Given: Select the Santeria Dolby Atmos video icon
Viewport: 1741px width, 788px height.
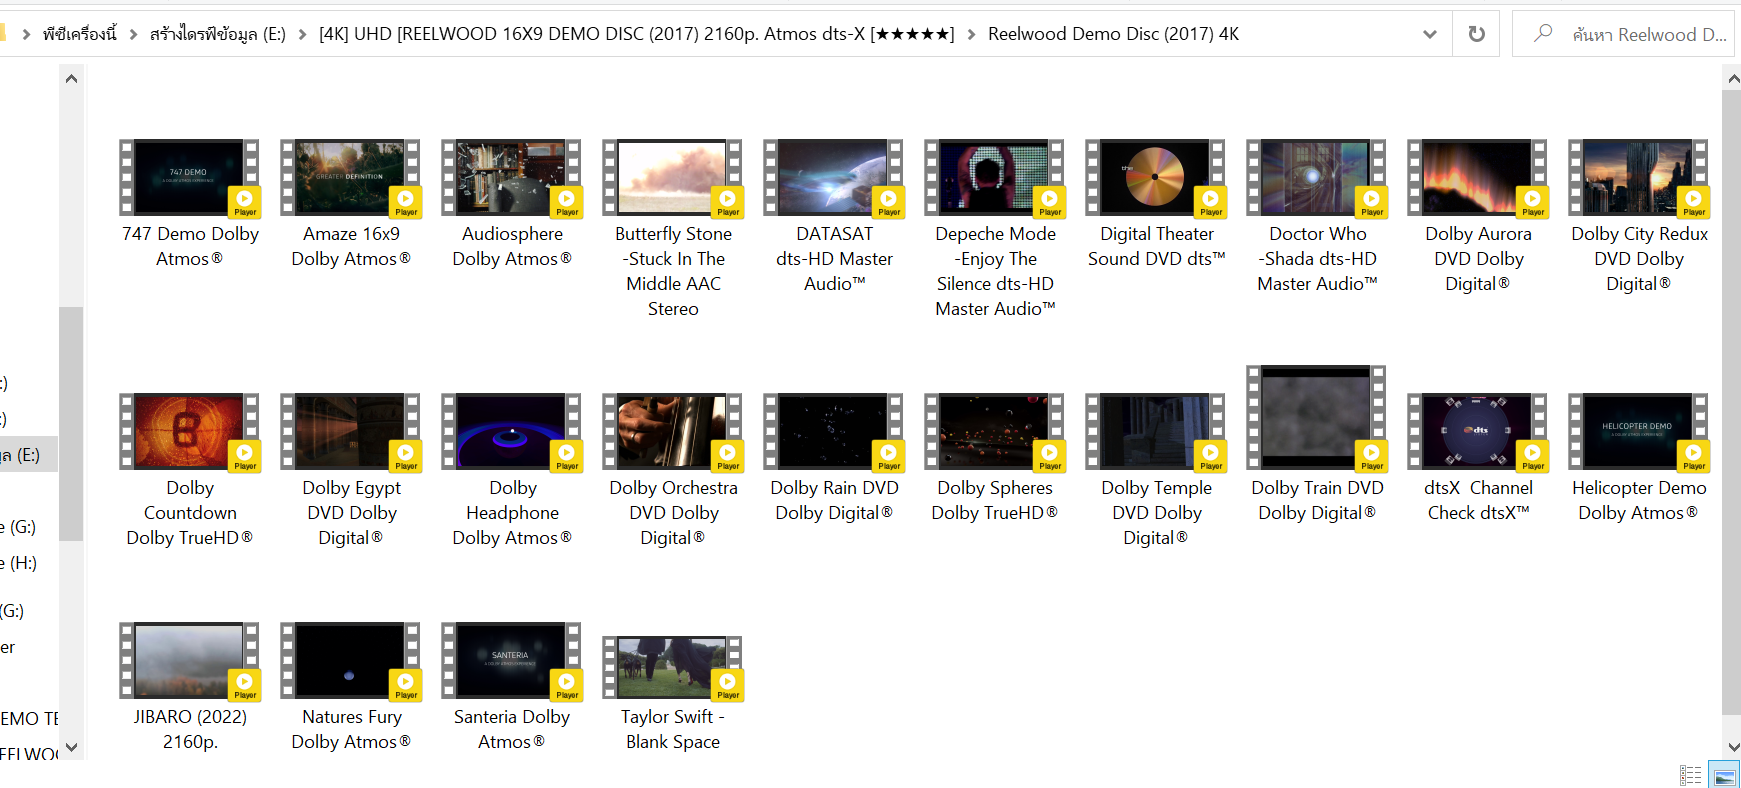Looking at the screenshot, I should [x=512, y=661].
